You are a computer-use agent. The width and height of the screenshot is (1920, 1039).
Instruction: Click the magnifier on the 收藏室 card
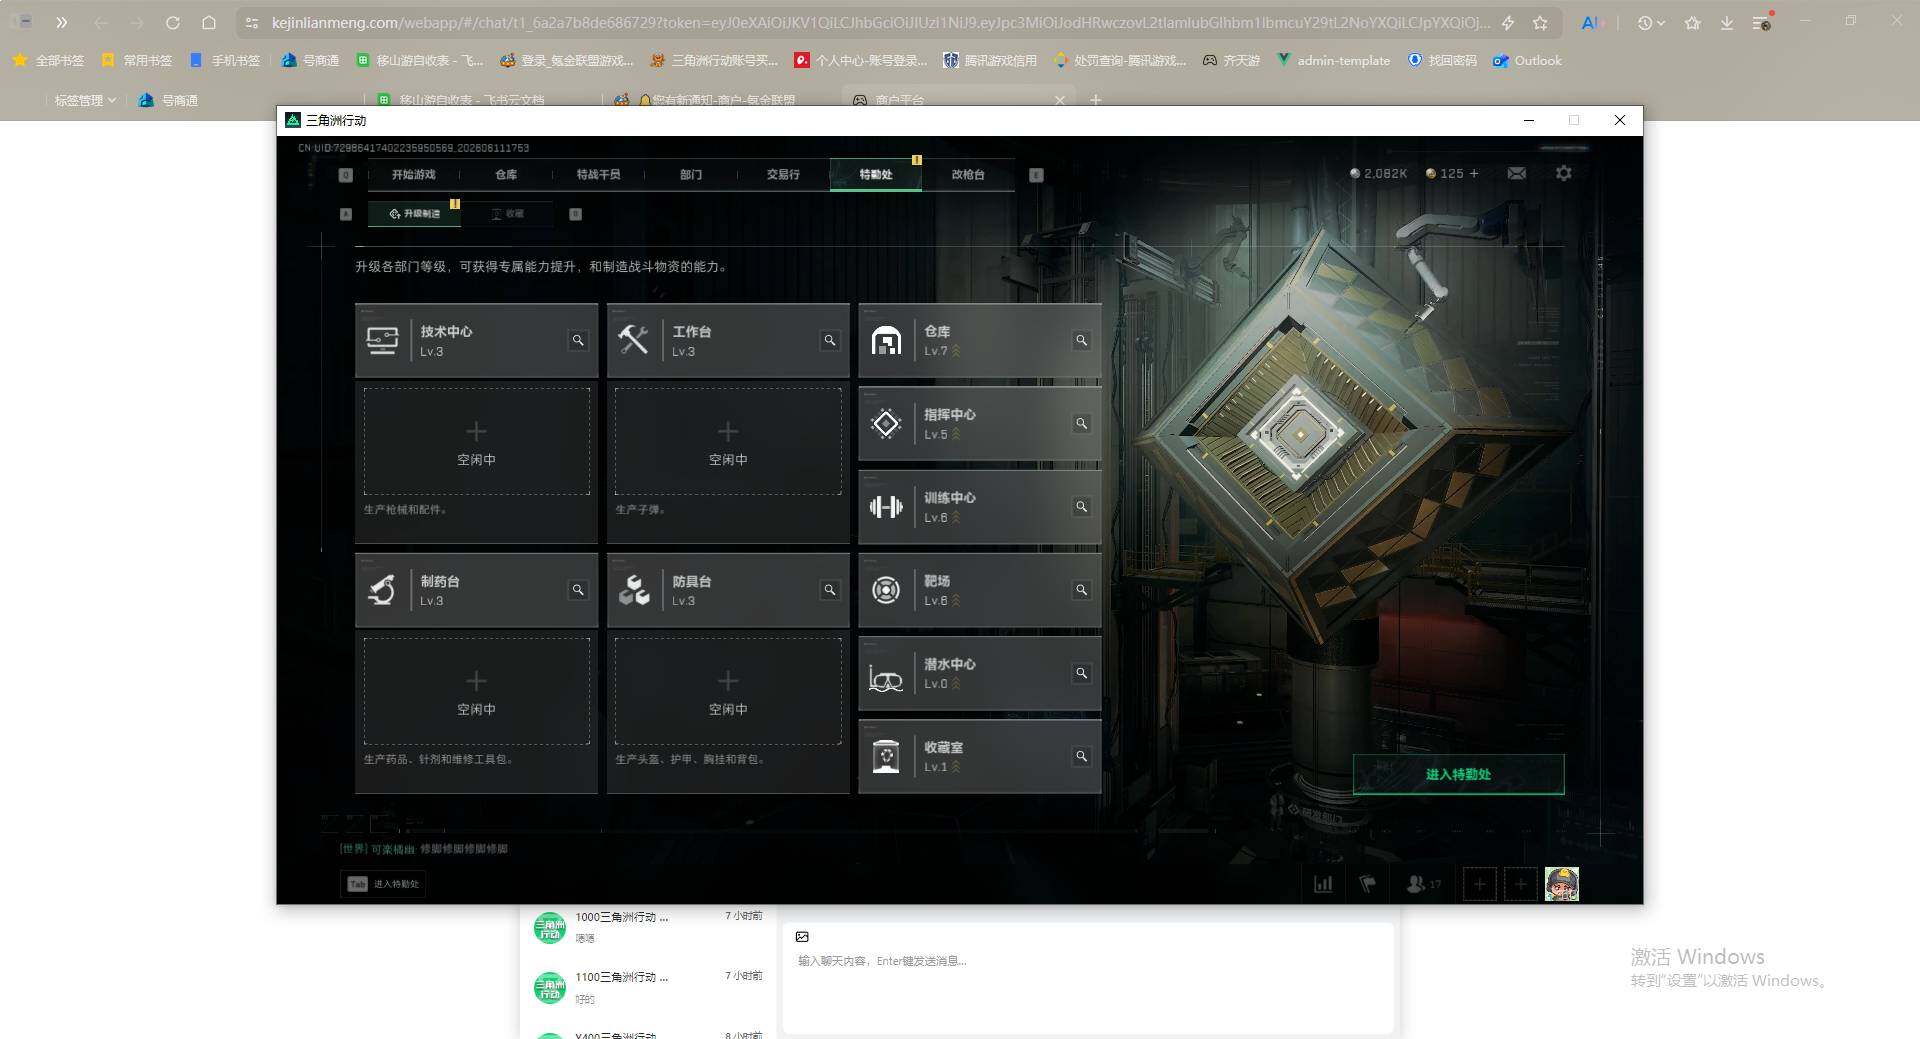pyautogui.click(x=1082, y=756)
